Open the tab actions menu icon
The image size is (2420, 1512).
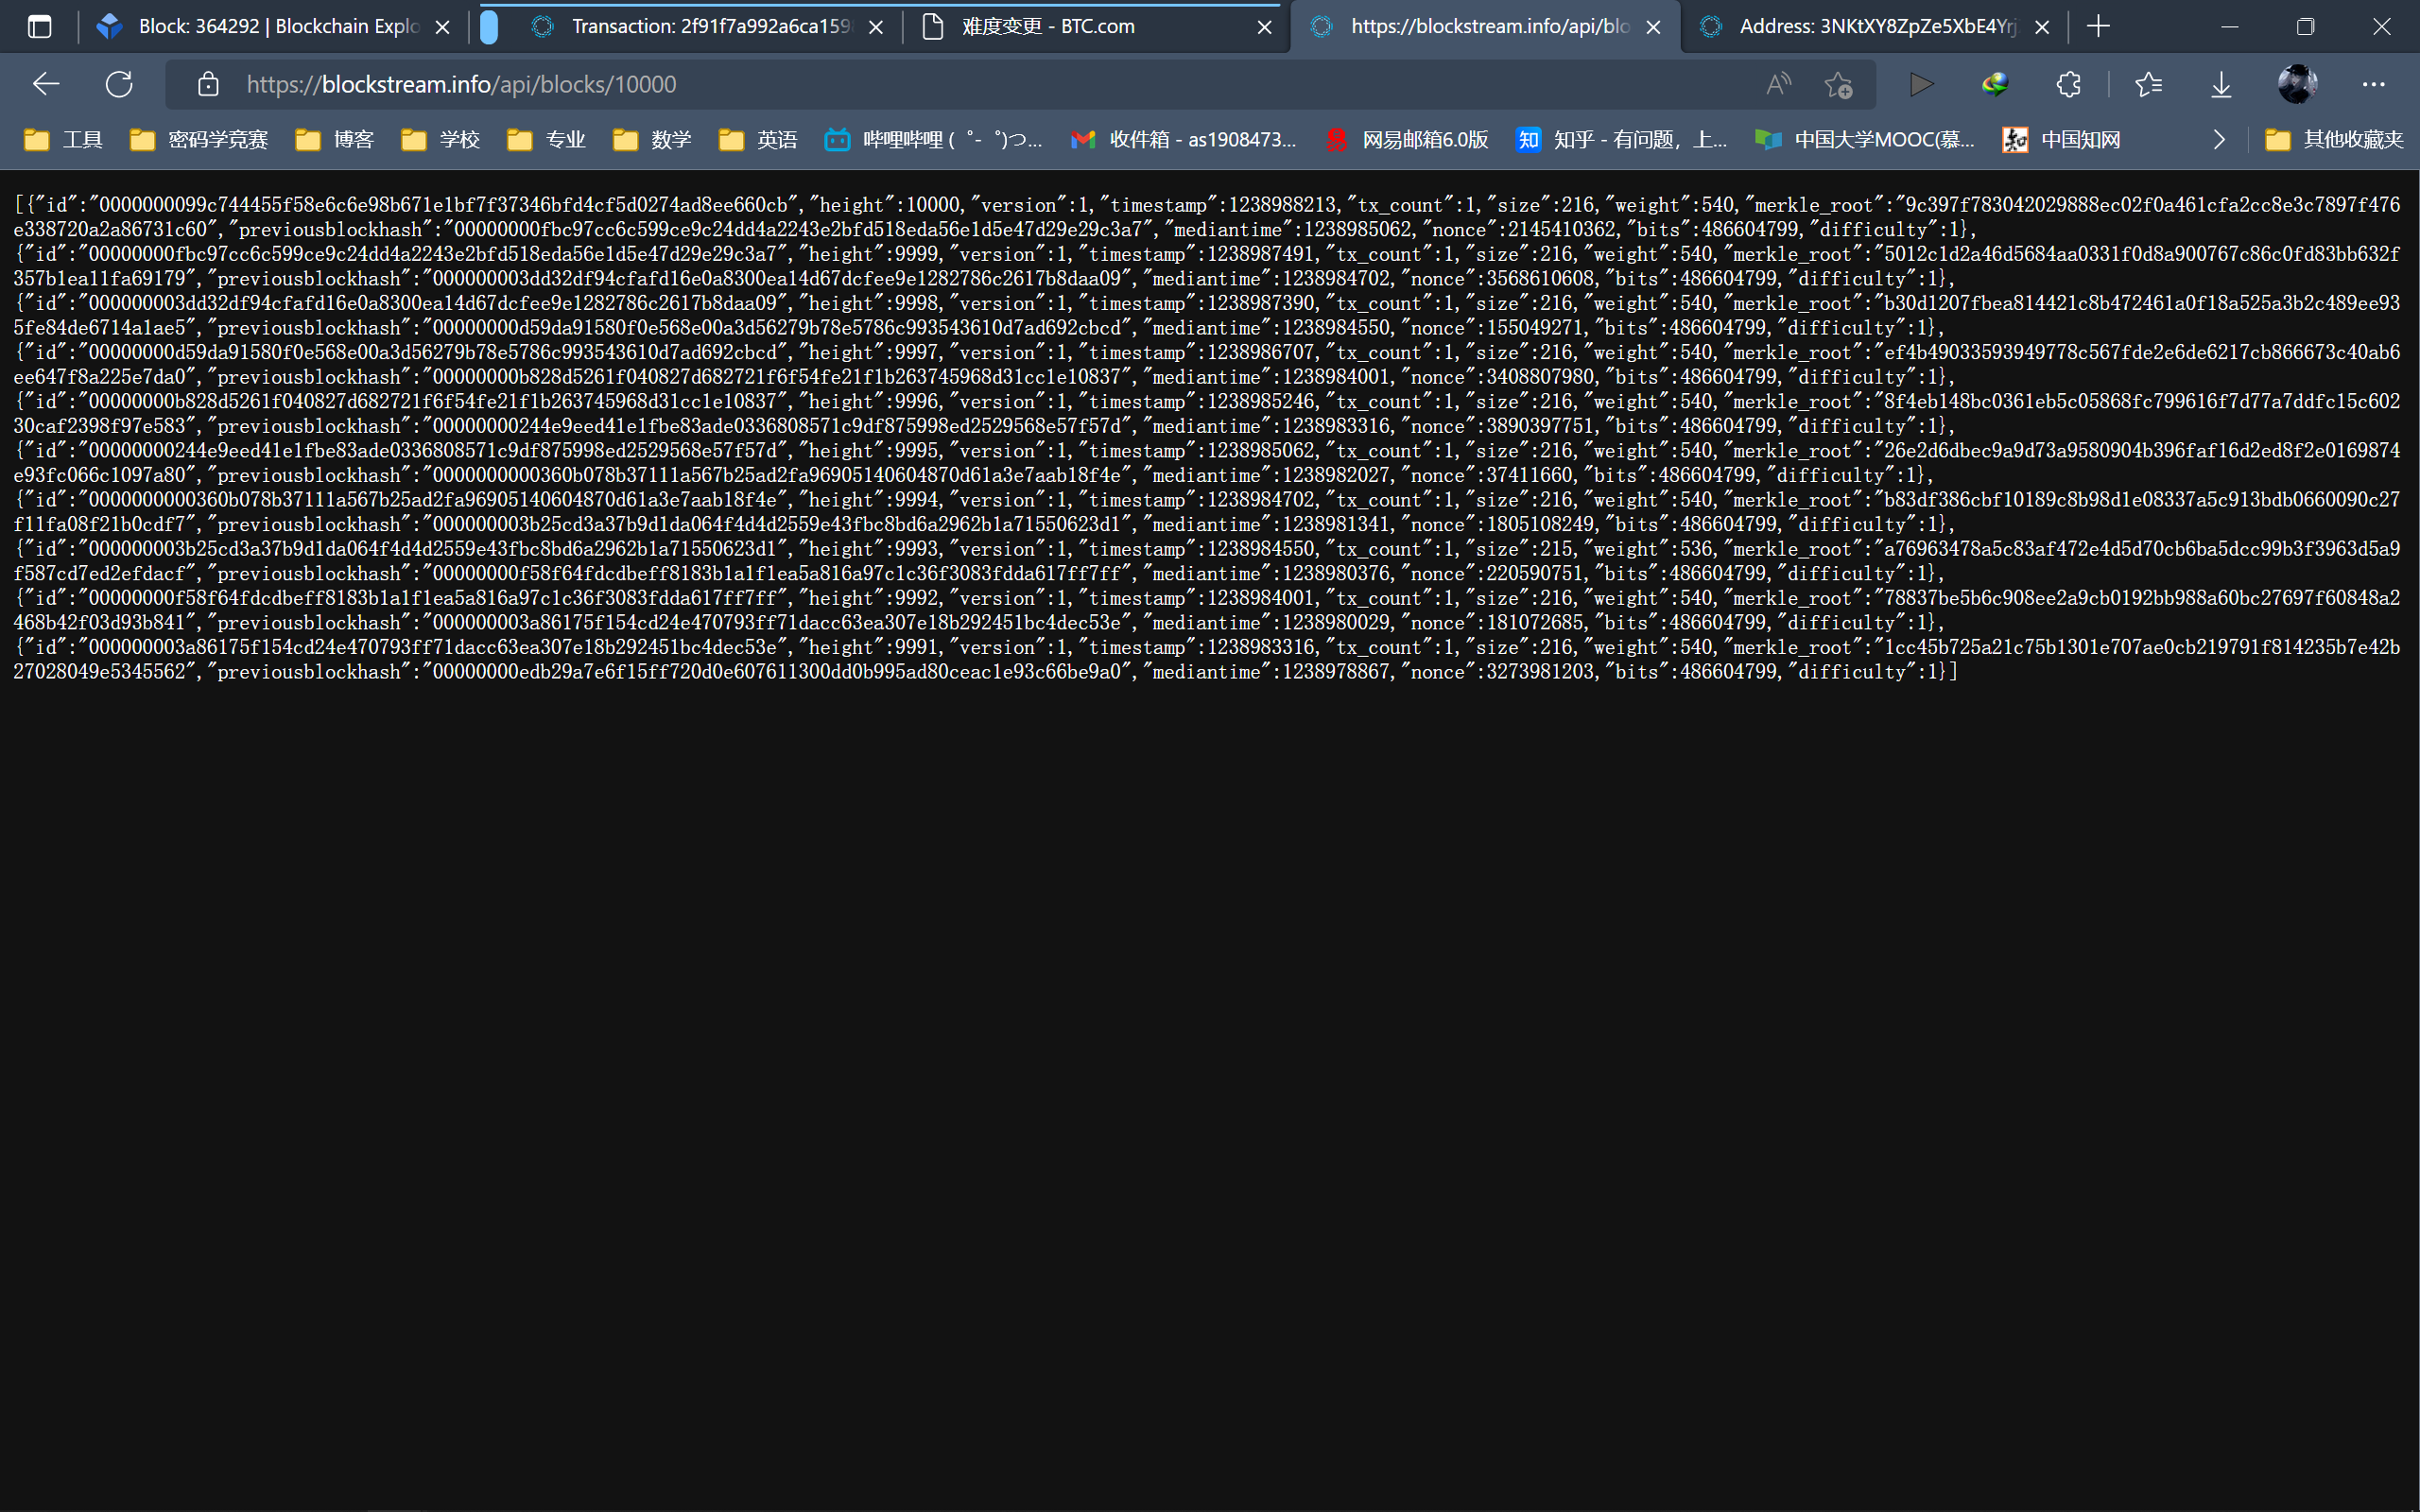[39, 27]
